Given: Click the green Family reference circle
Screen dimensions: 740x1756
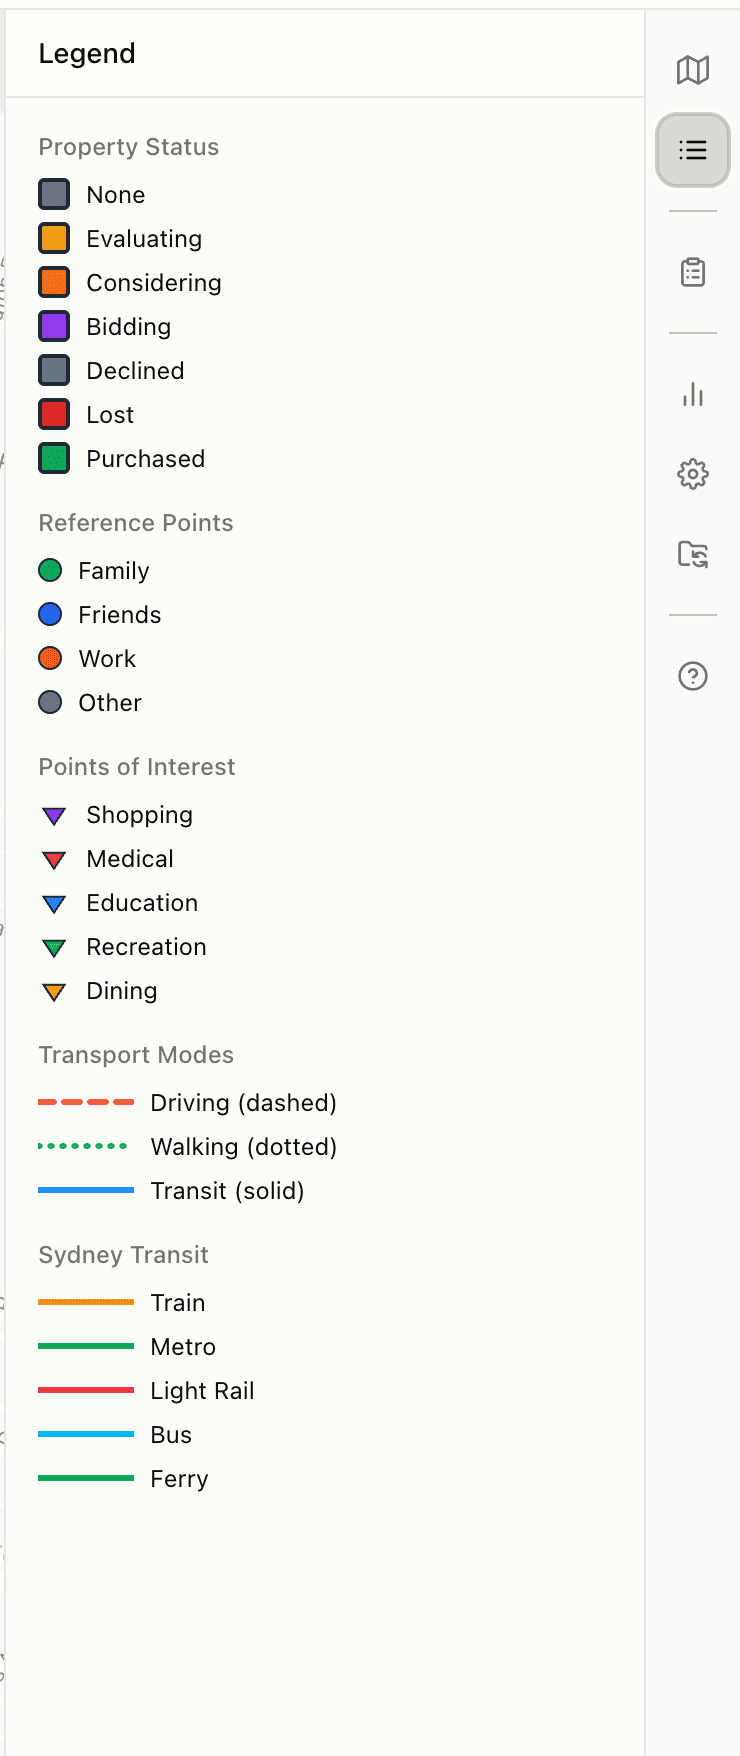Looking at the screenshot, I should (x=50, y=571).
